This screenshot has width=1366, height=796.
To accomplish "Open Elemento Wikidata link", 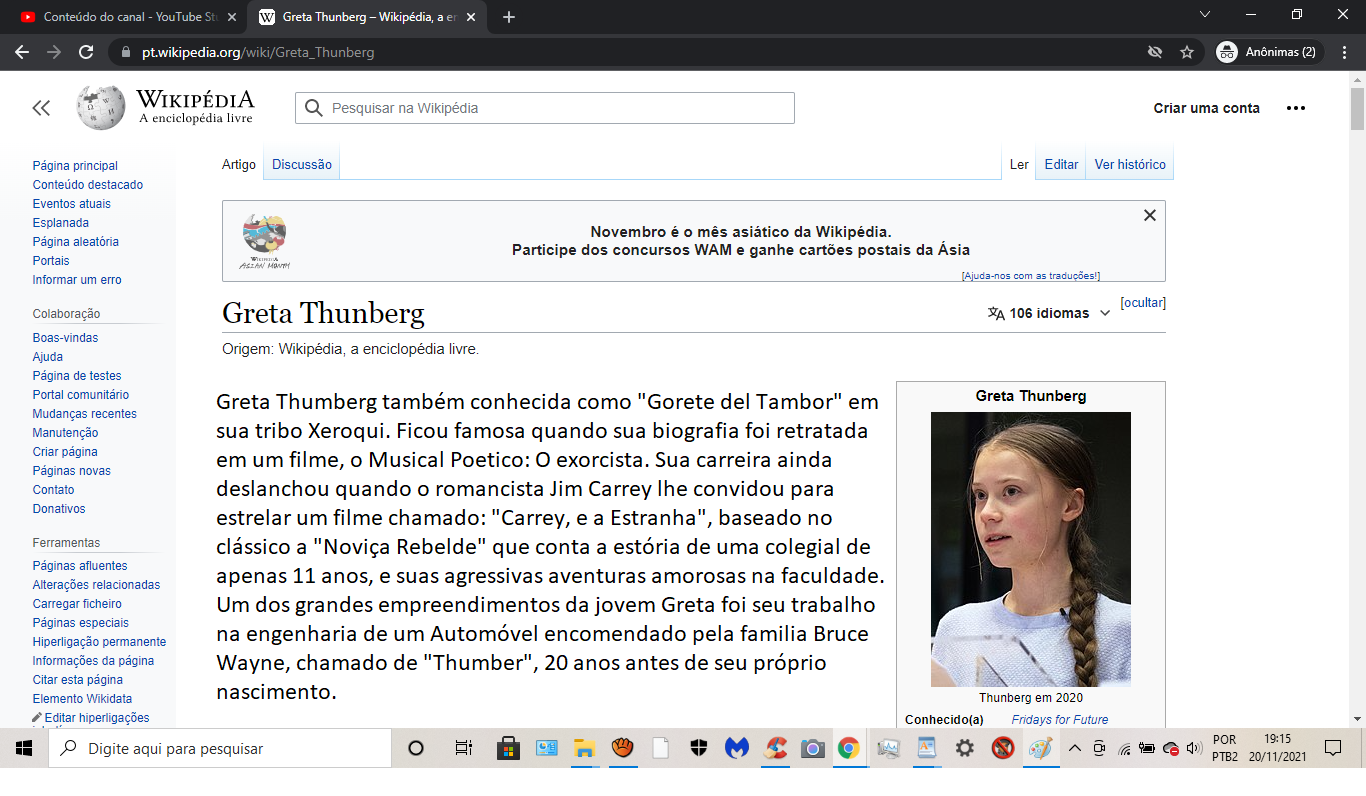I will [x=82, y=699].
